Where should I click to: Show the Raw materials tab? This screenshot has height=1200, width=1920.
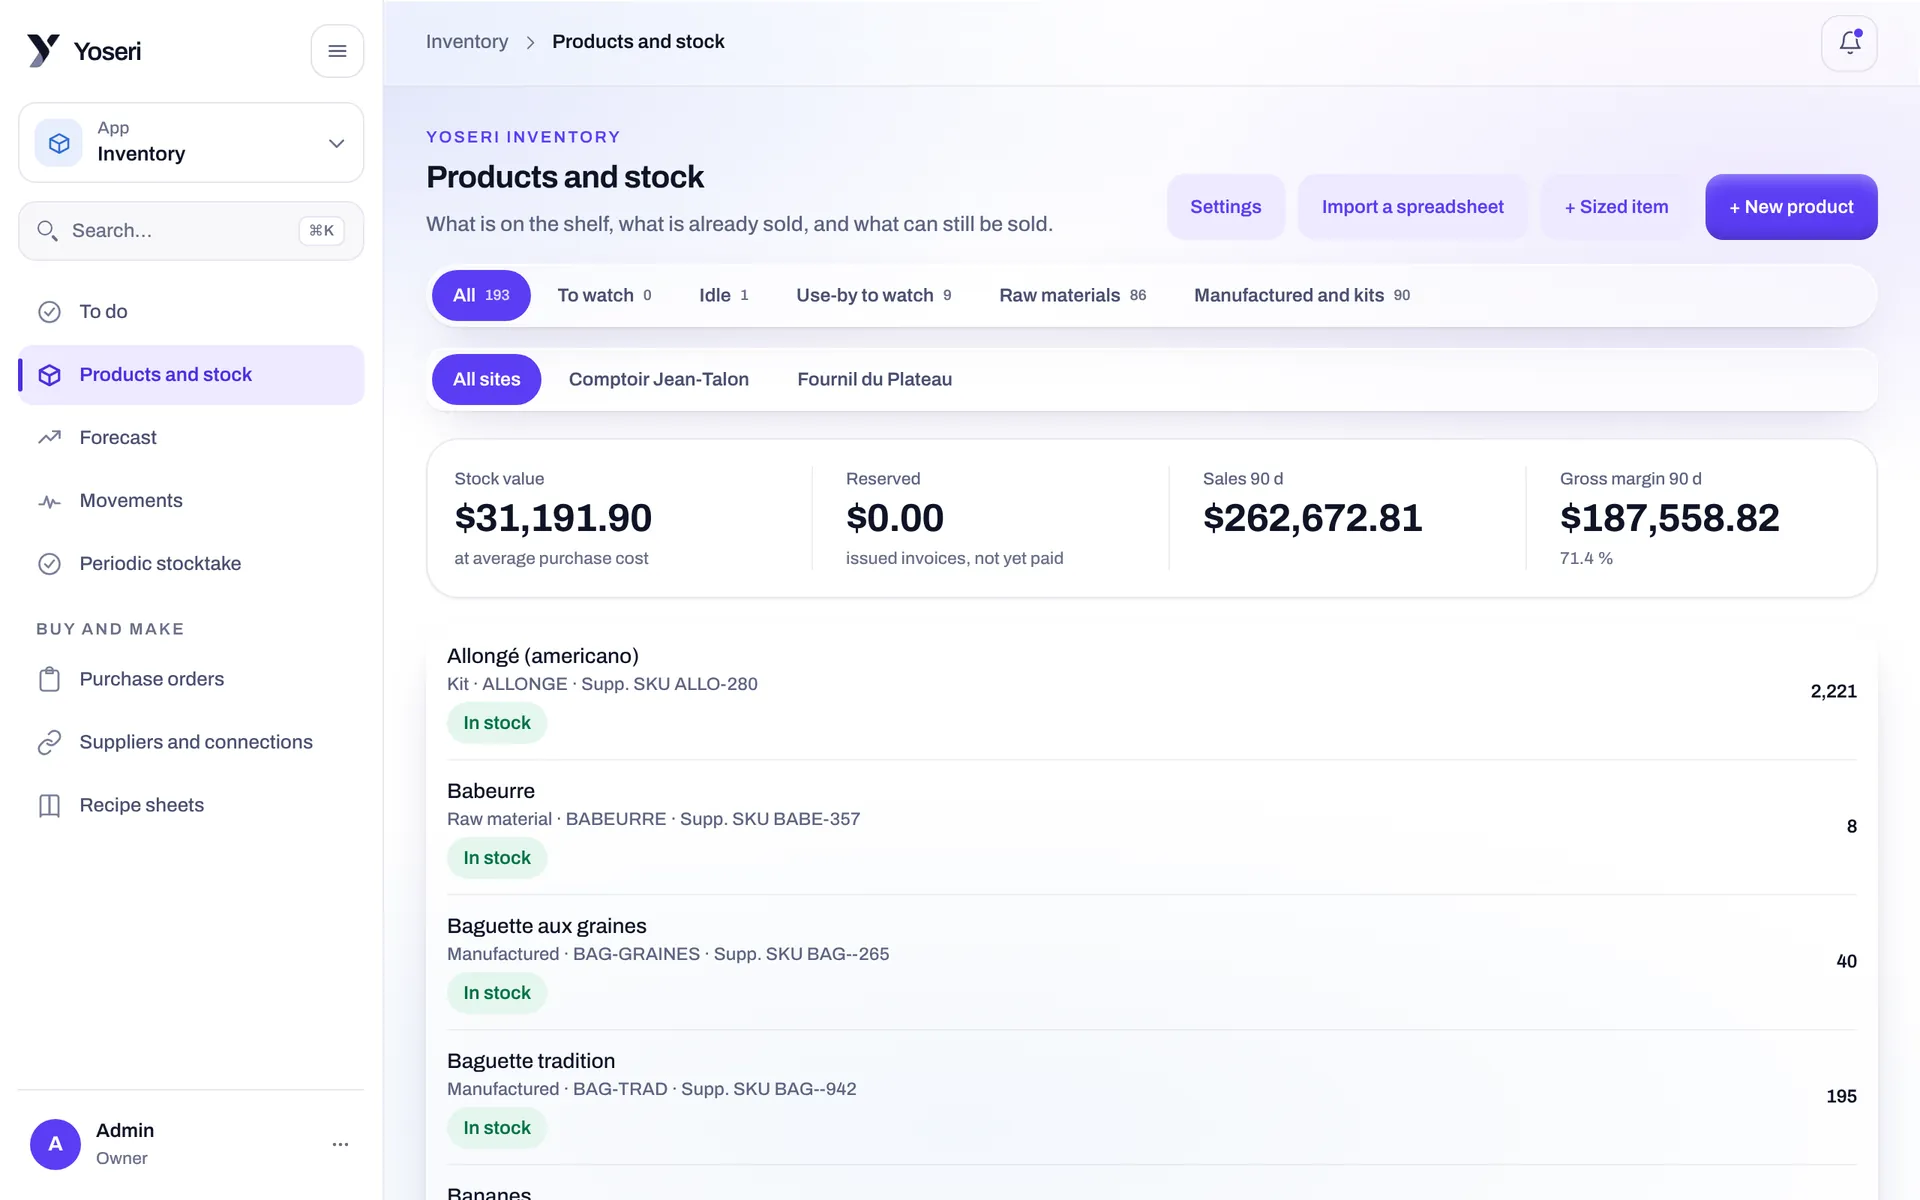pos(1072,295)
